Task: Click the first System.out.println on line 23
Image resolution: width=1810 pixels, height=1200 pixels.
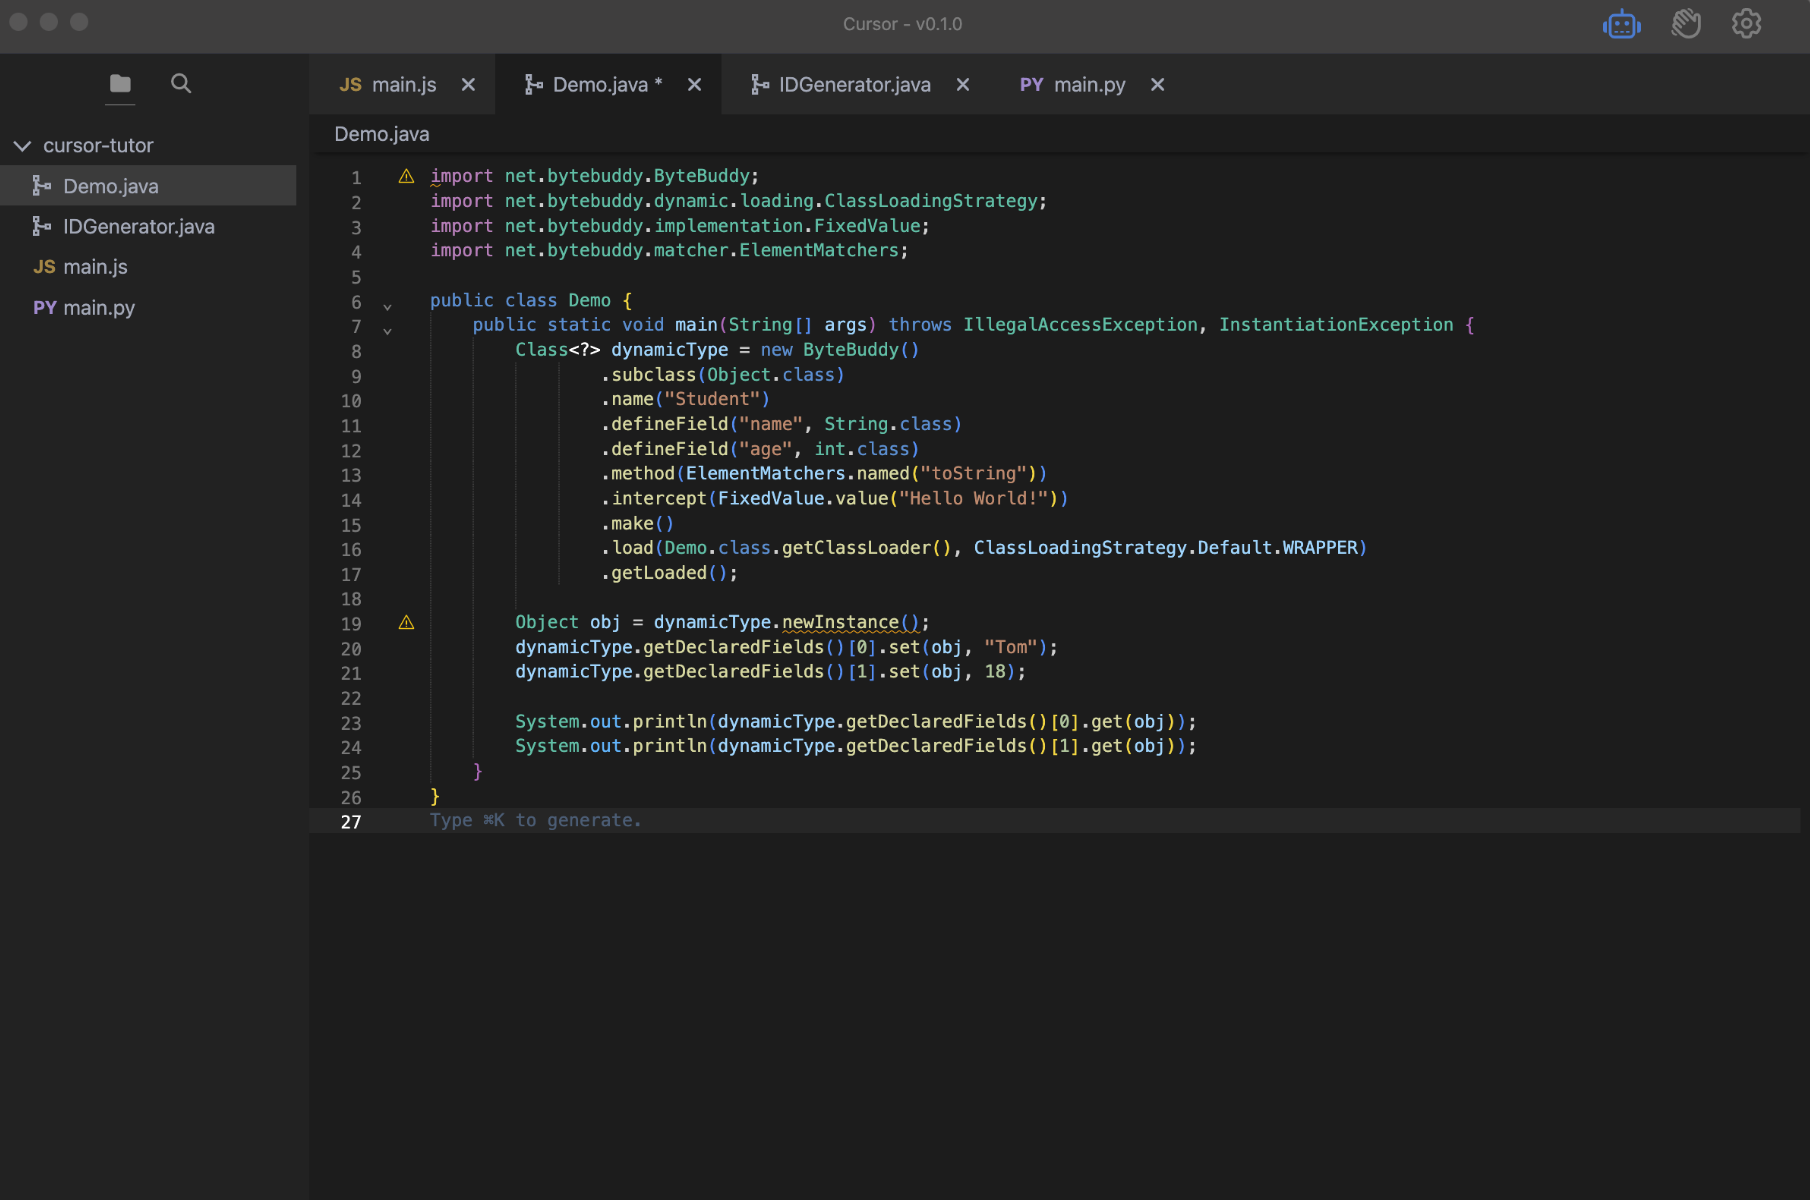Action: click(611, 722)
